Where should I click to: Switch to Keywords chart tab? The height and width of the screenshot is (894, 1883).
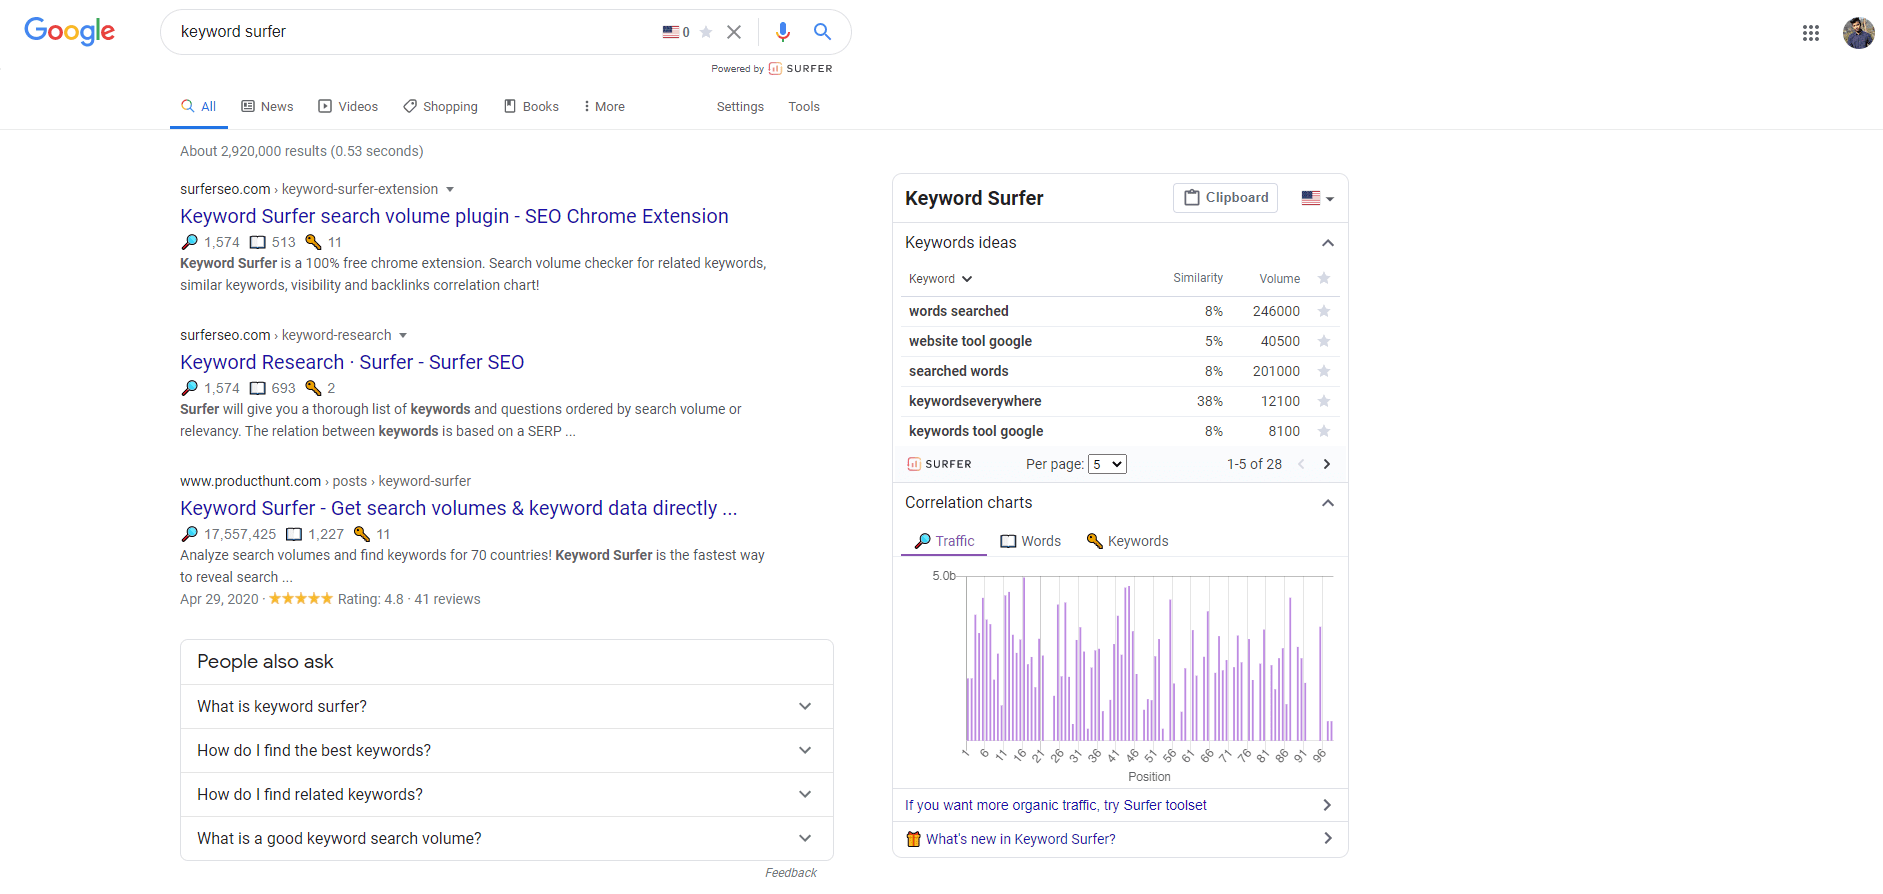(x=1127, y=541)
